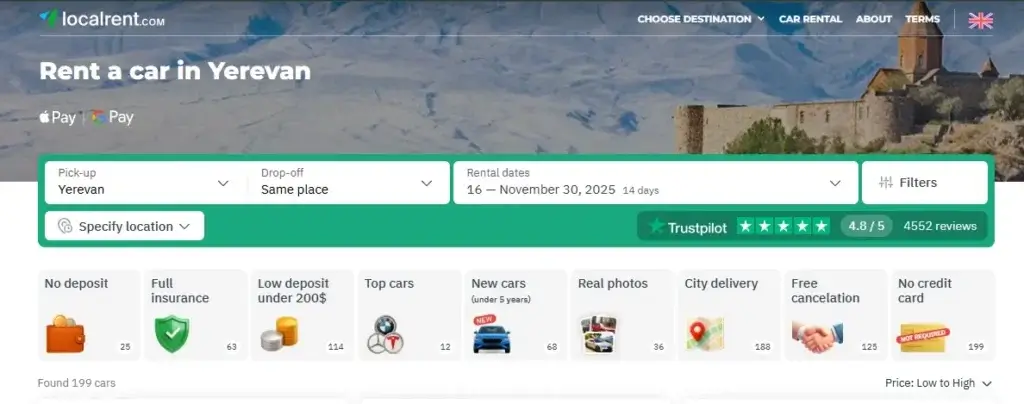This screenshot has width=1024, height=404.
Task: Expand the Choose Destination menu
Action: click(x=701, y=19)
